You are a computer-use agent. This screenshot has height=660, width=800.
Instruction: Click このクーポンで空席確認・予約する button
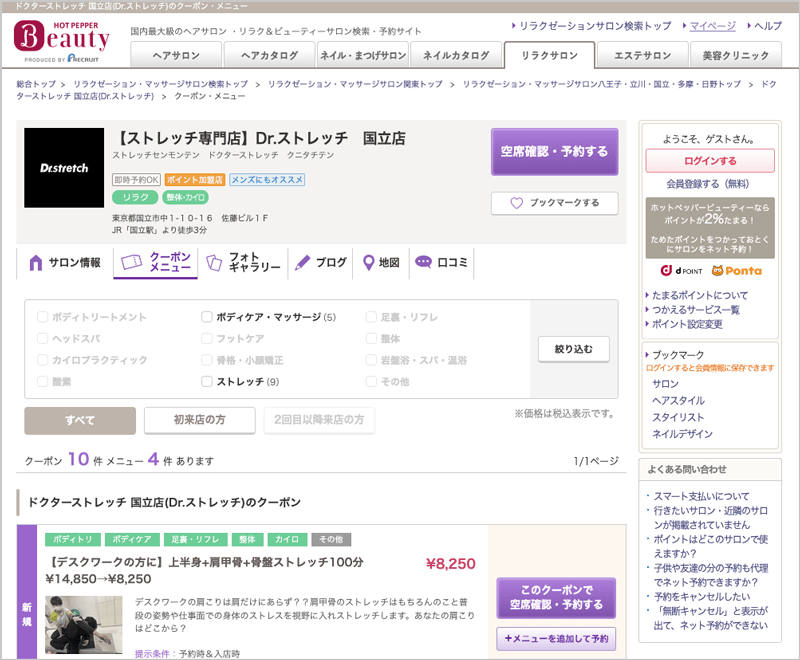(x=556, y=597)
